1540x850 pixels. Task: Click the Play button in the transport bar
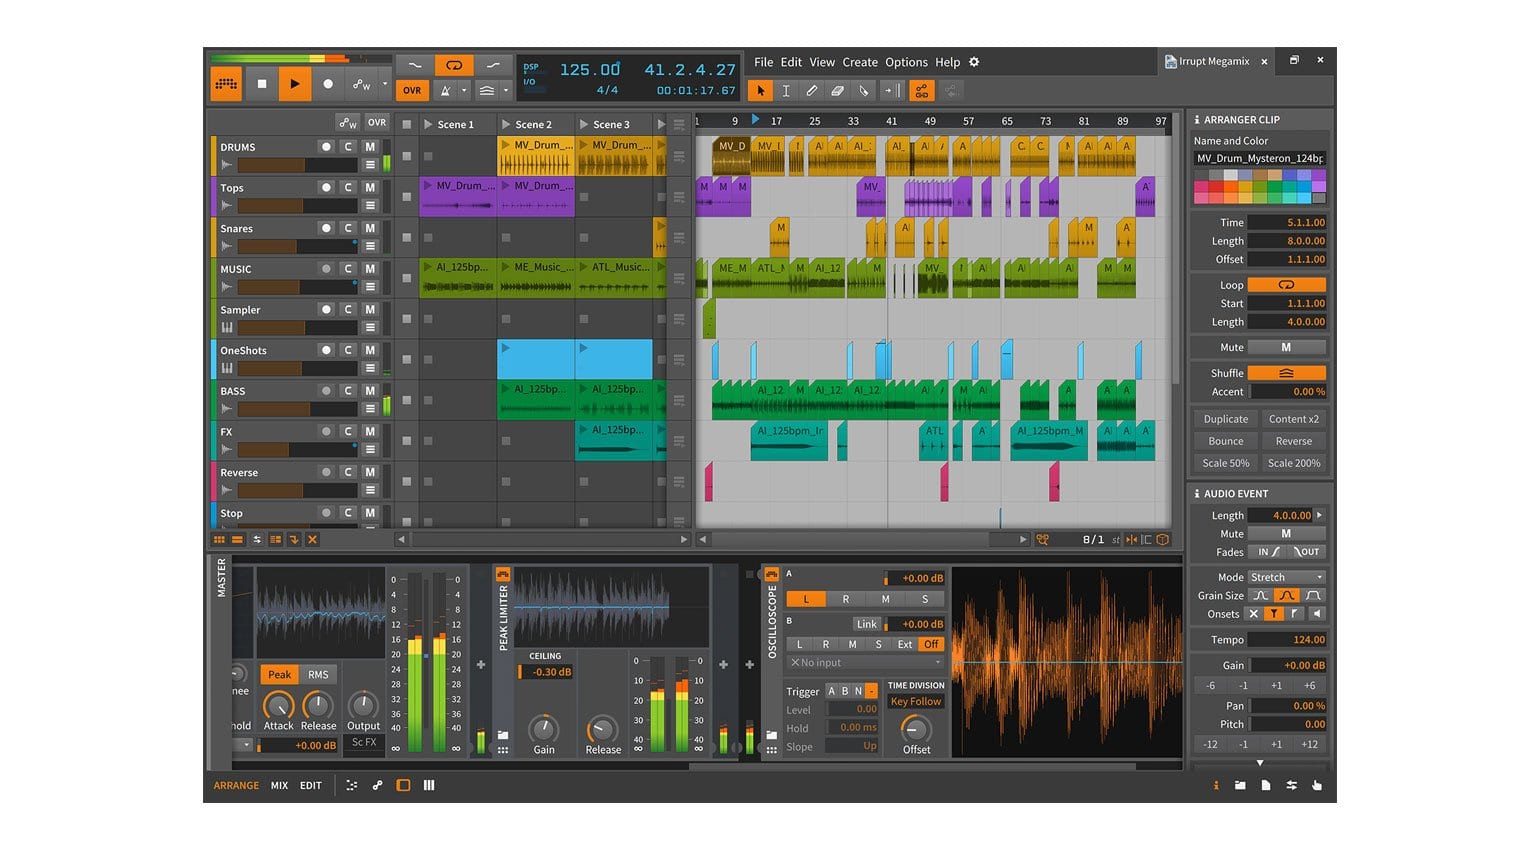[295, 84]
